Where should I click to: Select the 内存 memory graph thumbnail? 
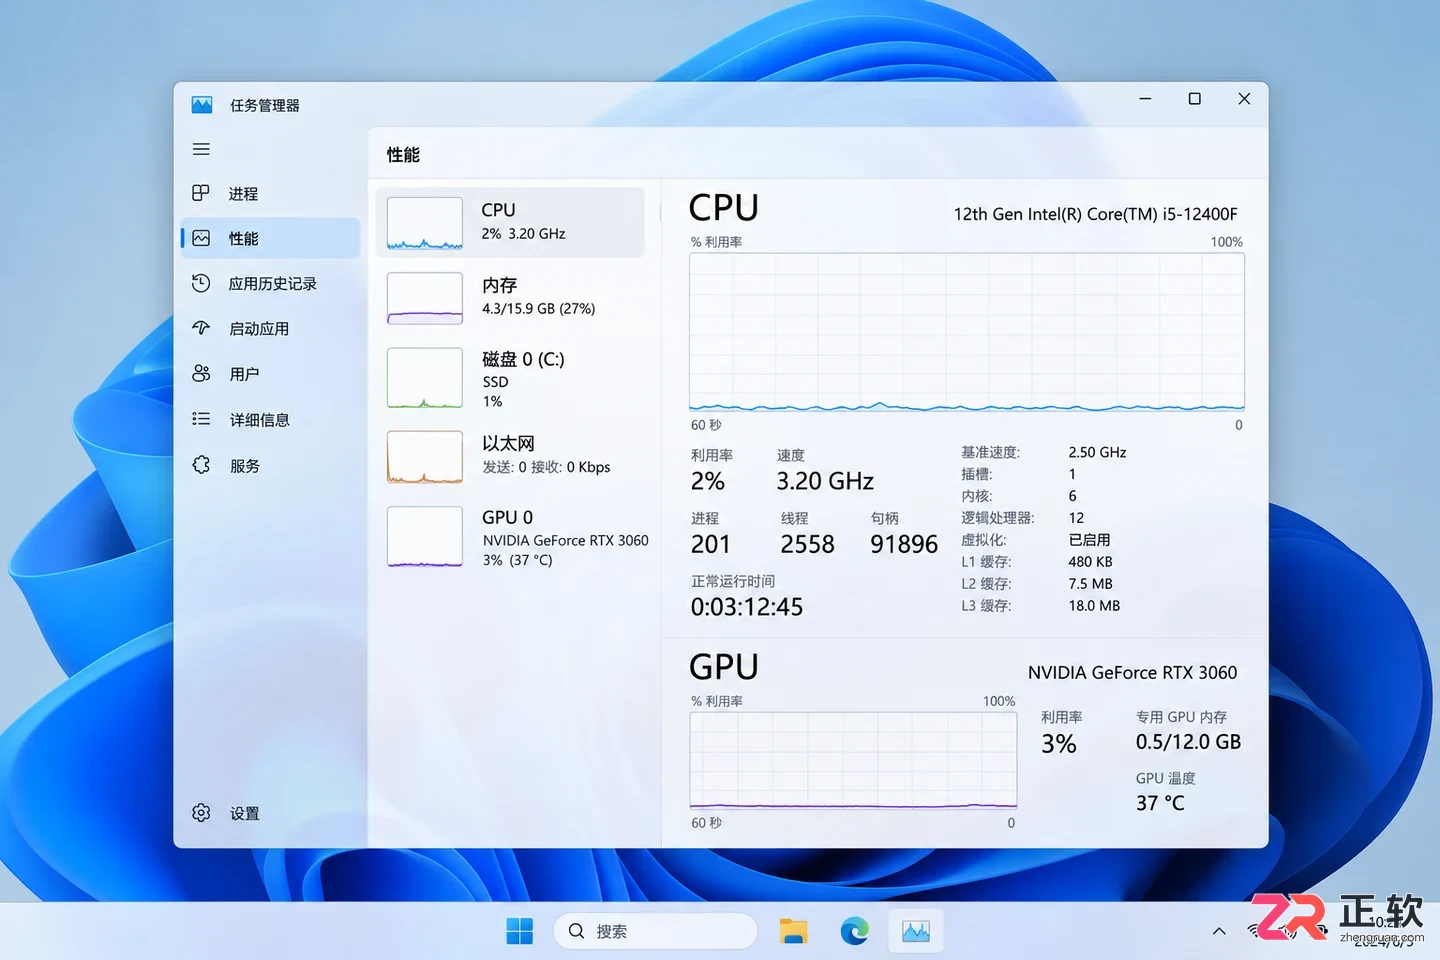[425, 298]
